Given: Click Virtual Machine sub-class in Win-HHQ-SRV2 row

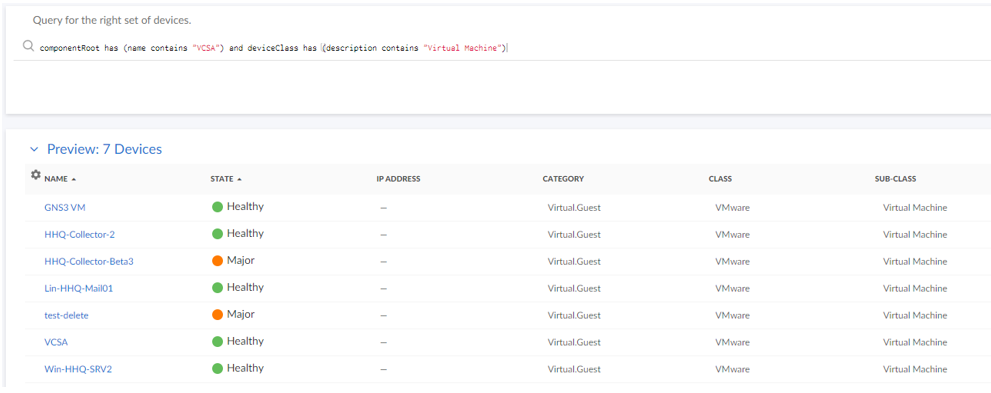Looking at the screenshot, I should 915,369.
